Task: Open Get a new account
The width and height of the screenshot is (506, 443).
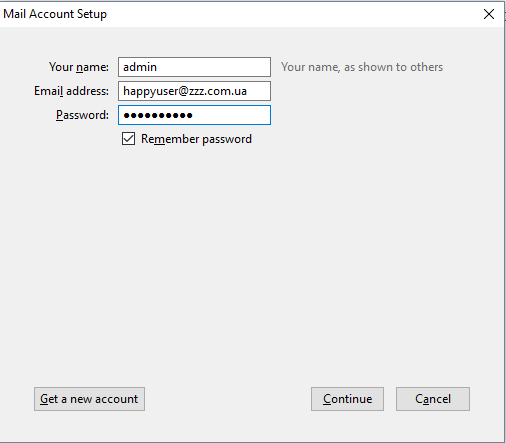Action: 89,399
